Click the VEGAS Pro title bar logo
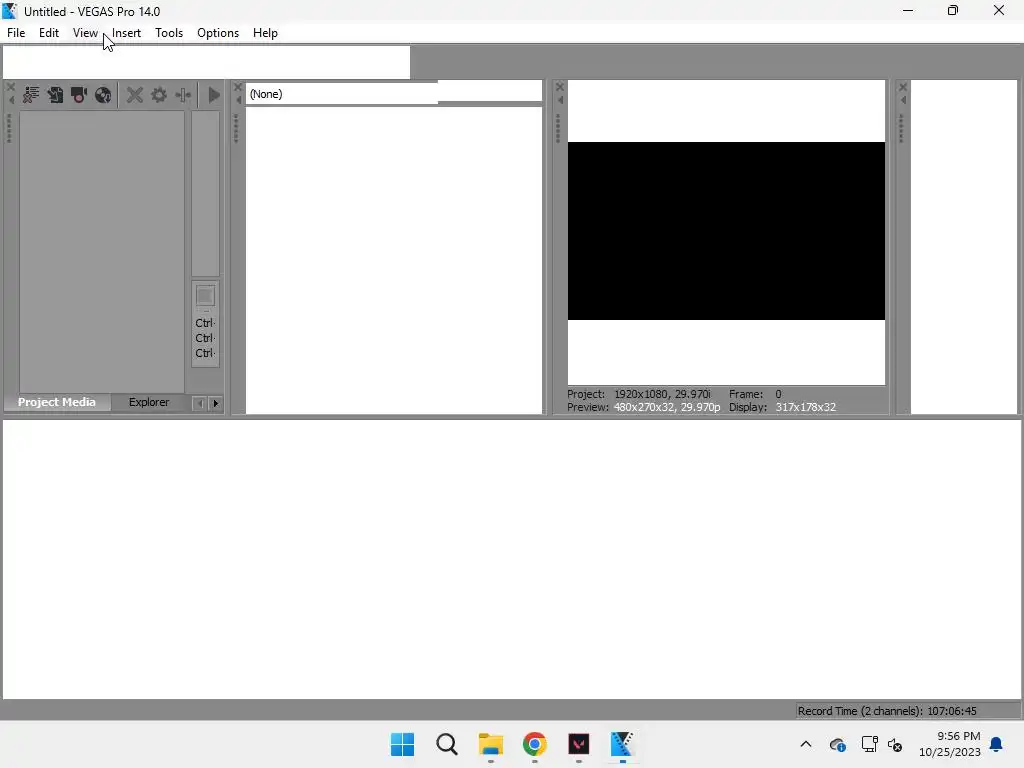The width and height of the screenshot is (1024, 768). pos(10,11)
